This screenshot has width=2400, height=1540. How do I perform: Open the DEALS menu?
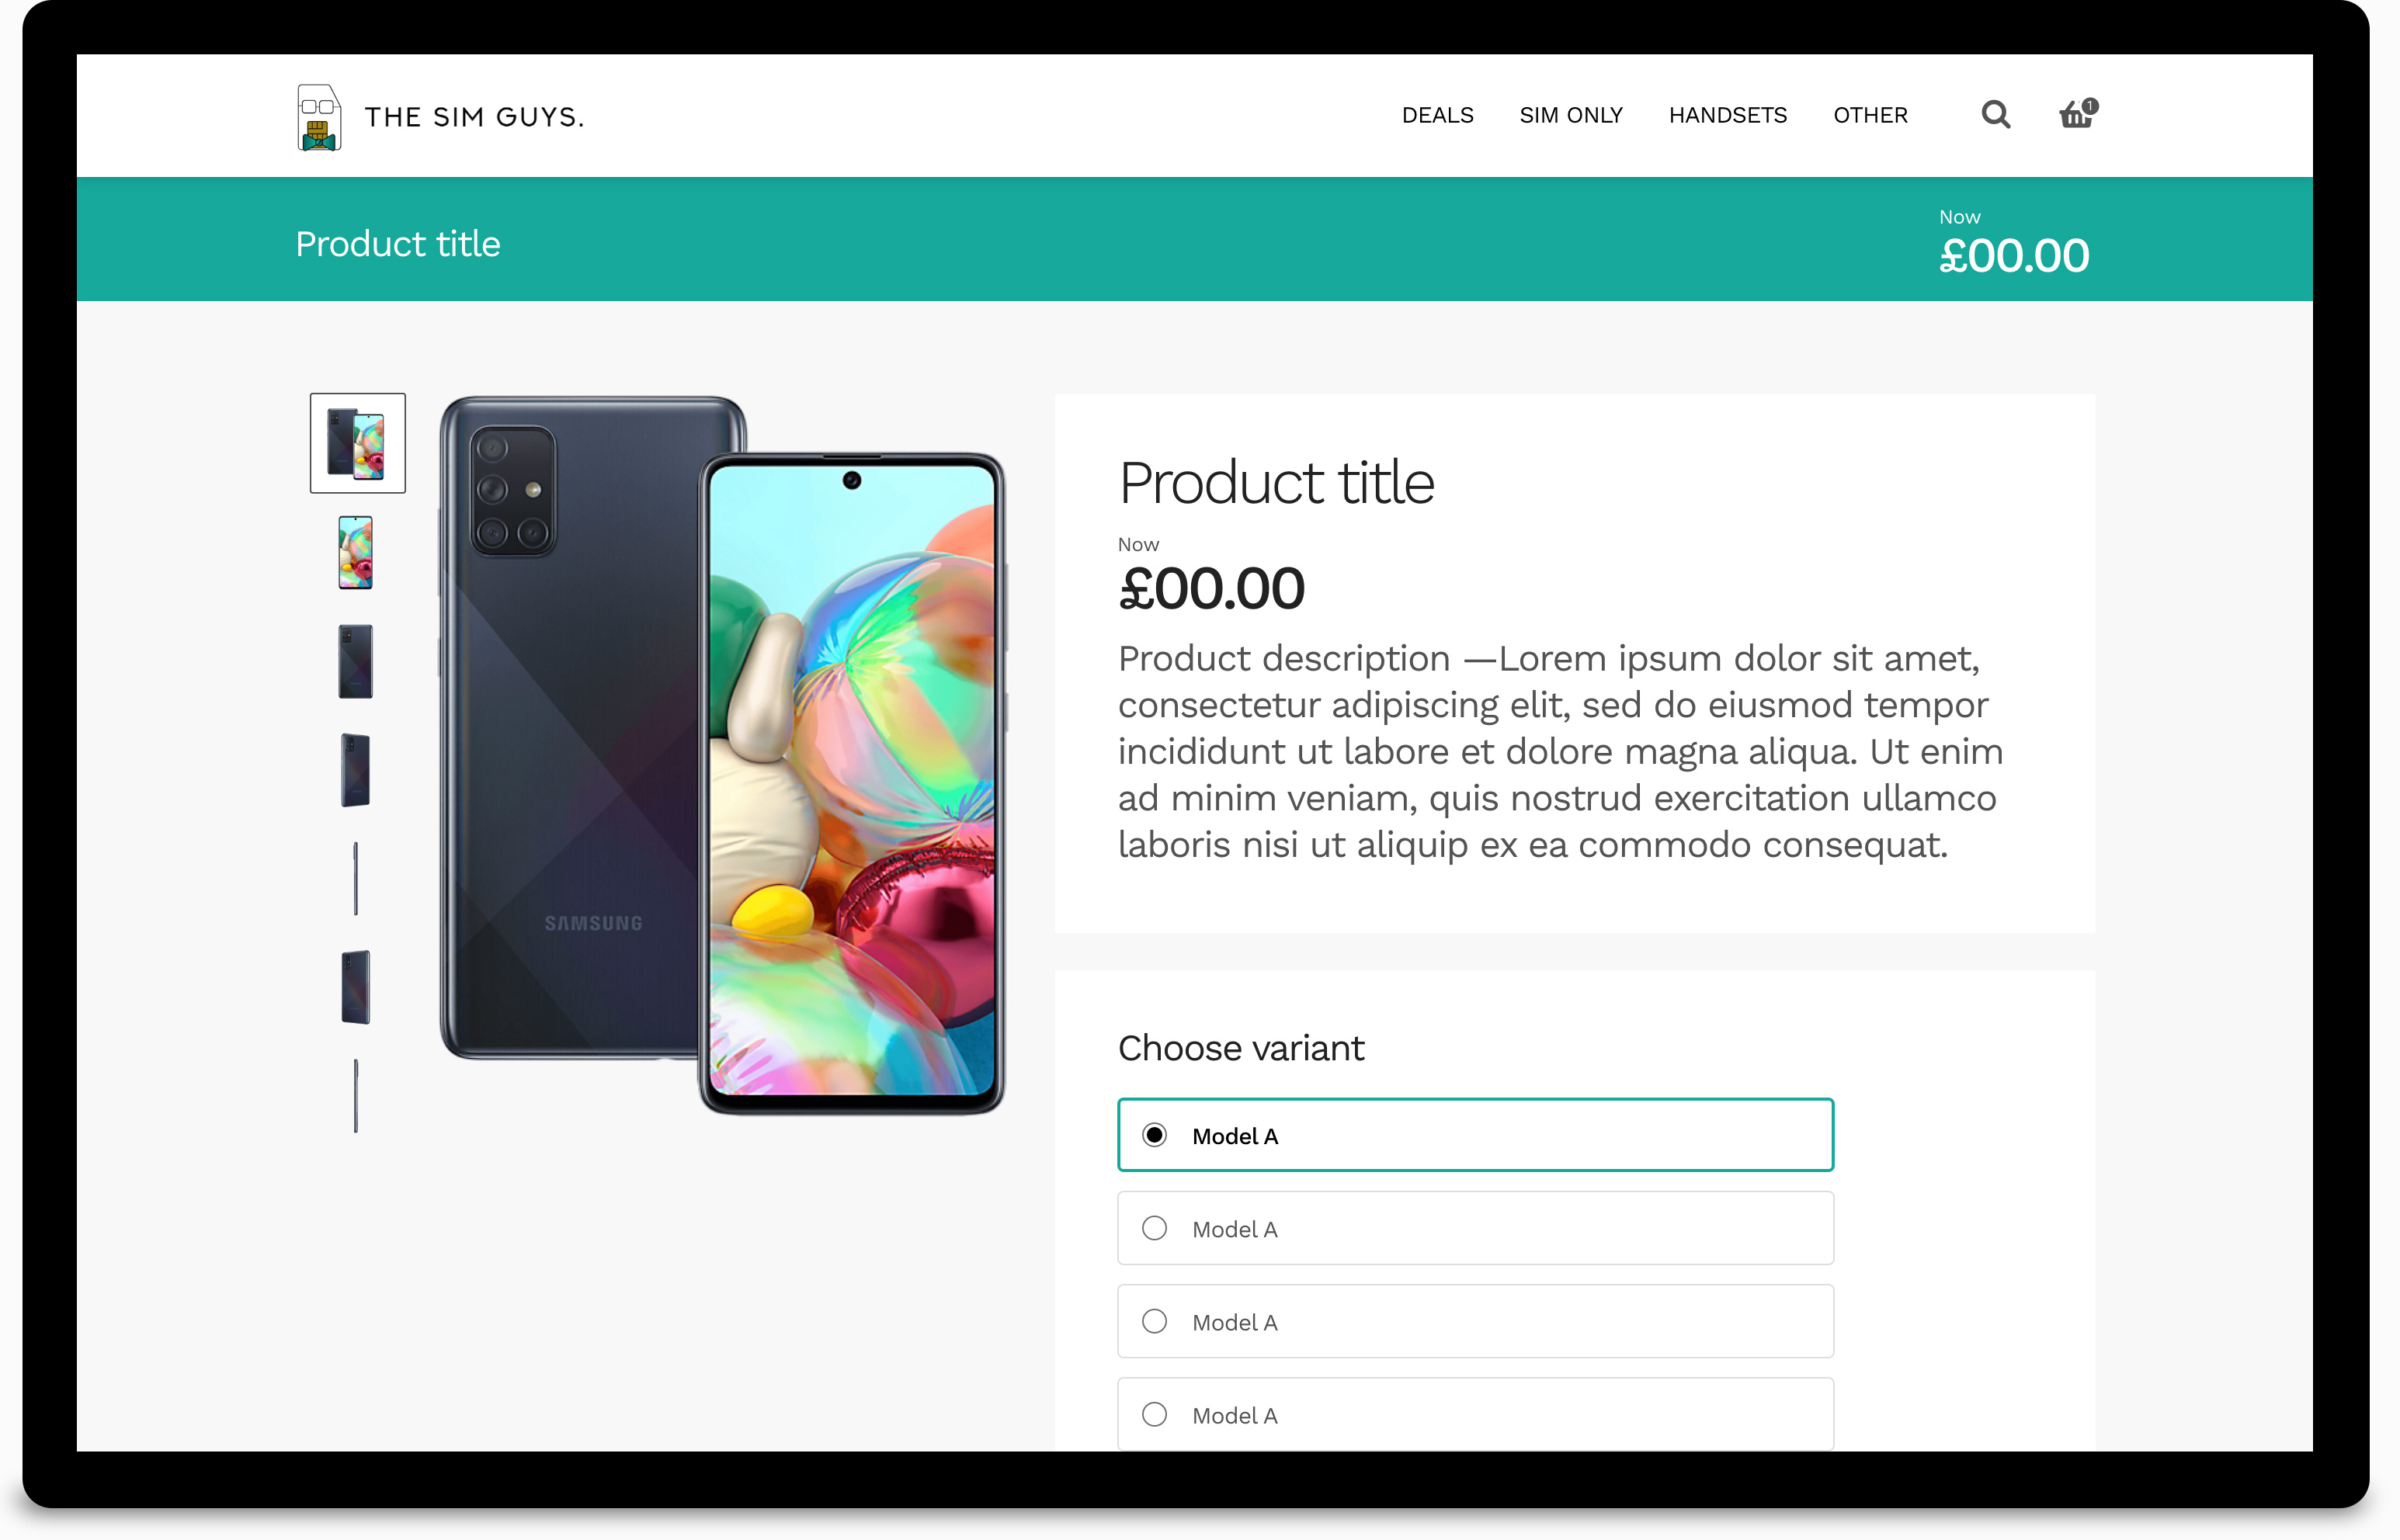click(1437, 115)
